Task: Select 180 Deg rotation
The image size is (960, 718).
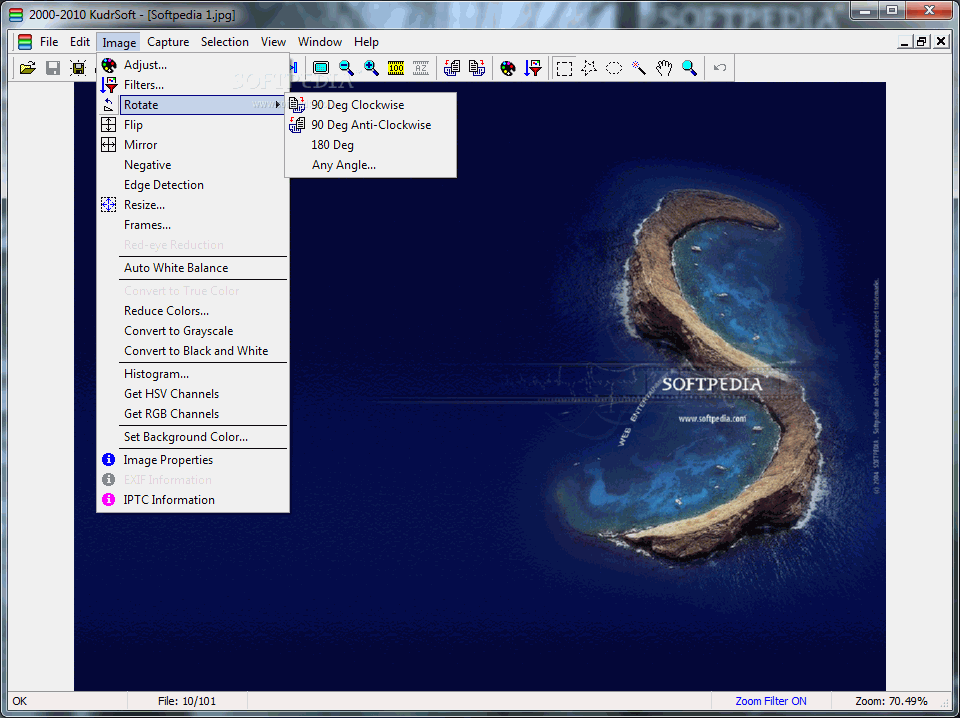Action: [371, 145]
